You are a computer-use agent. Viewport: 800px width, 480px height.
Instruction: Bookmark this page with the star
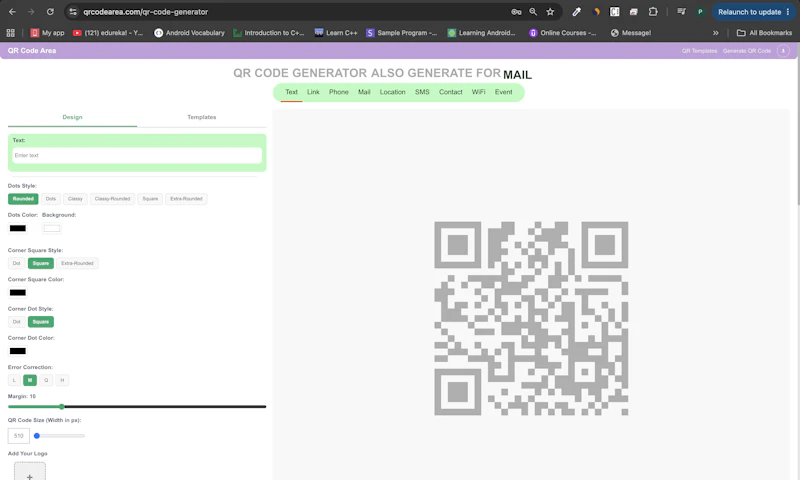click(x=550, y=12)
